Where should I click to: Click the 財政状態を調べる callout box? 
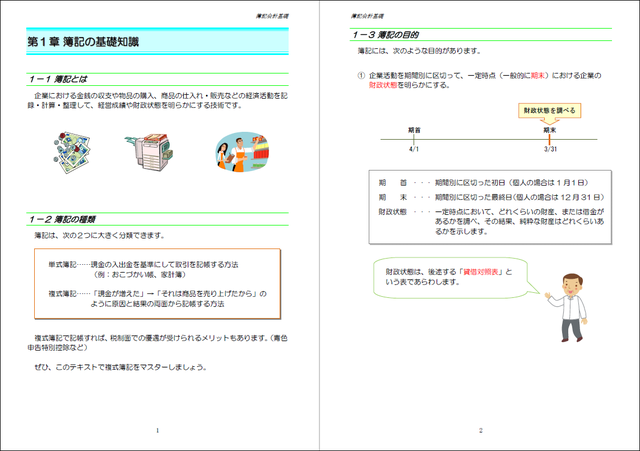[549, 111]
